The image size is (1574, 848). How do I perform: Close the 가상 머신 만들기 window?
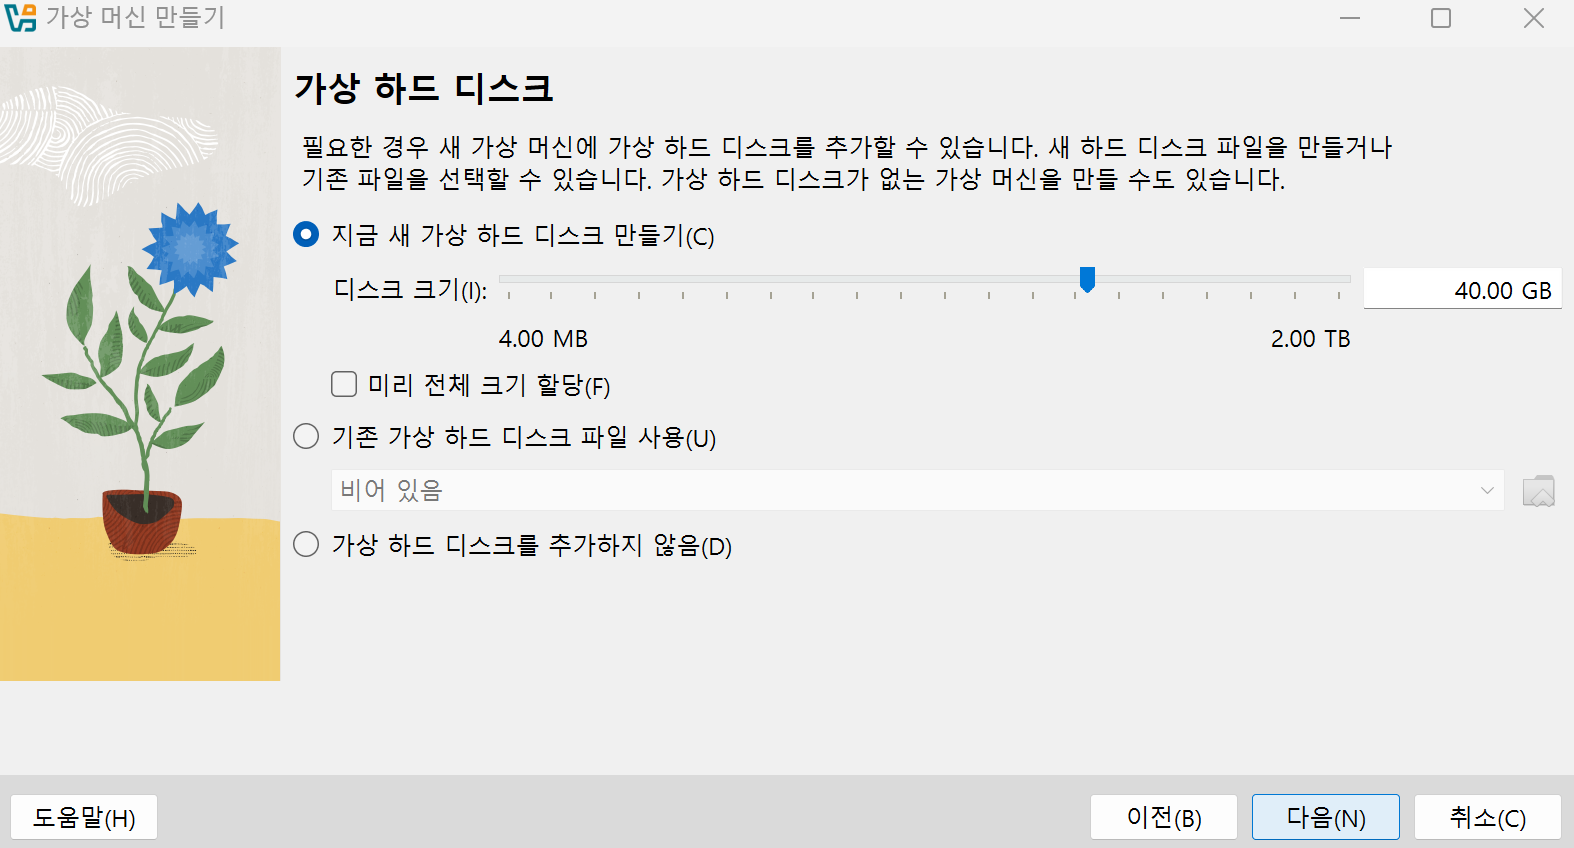1533,18
